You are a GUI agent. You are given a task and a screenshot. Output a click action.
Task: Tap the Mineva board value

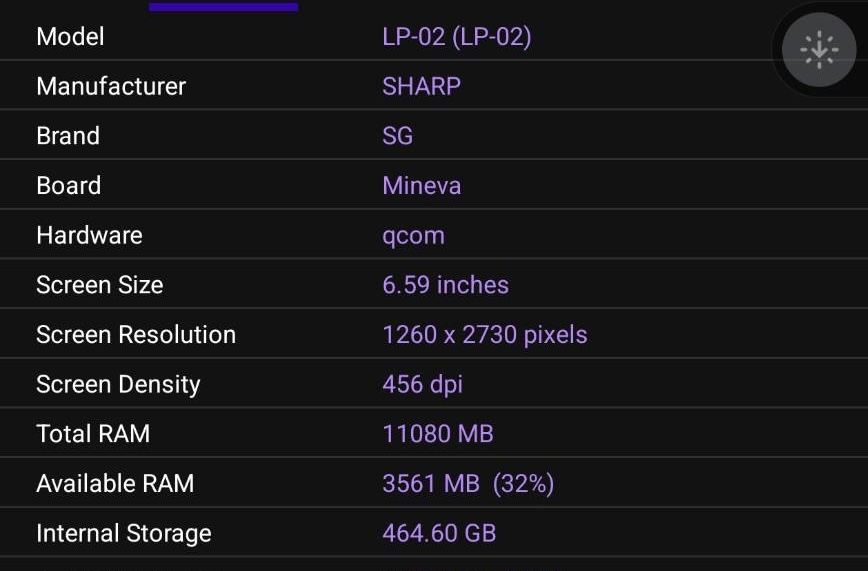coord(421,186)
